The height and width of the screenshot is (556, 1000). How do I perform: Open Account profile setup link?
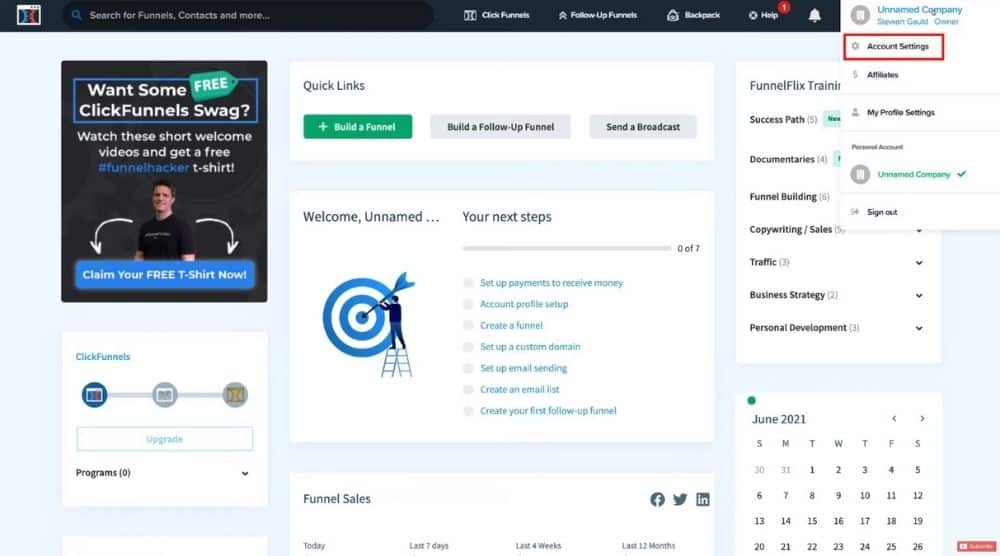[x=524, y=304]
